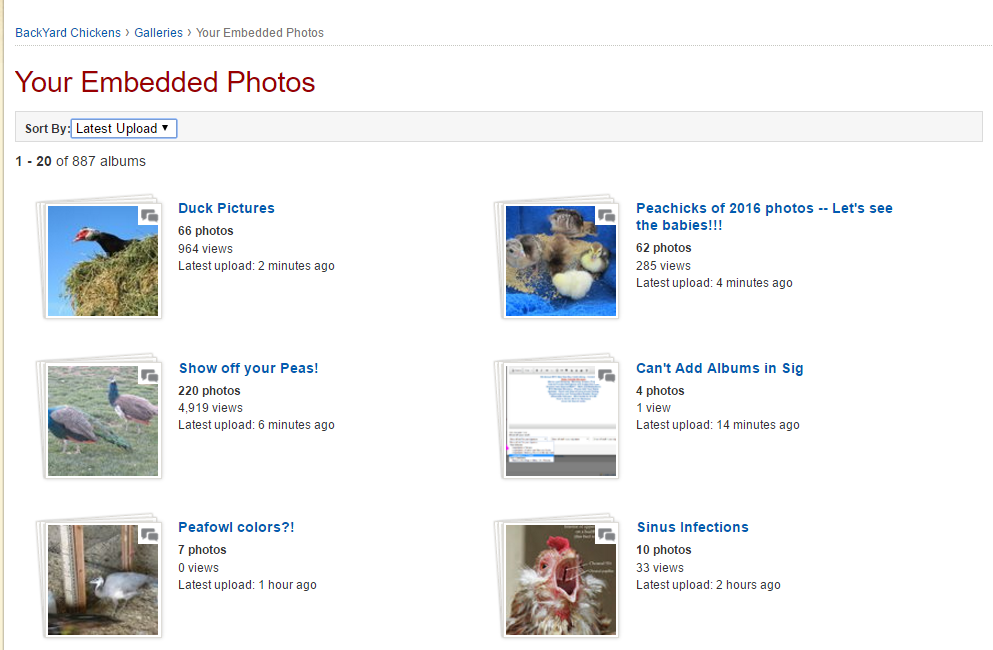
Task: Click comment icon on Show off your Peas thumbnail
Action: pos(149,376)
